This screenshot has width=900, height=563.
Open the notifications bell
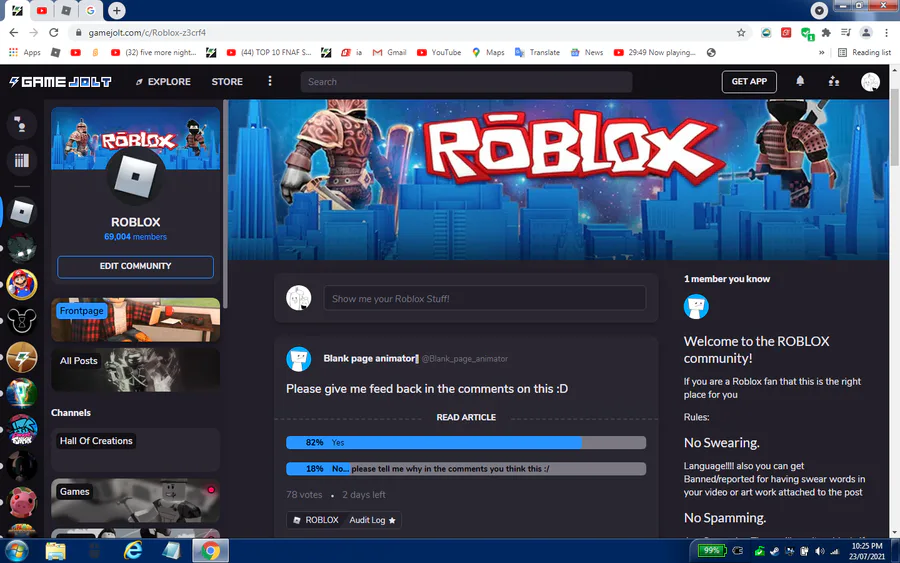tap(800, 81)
